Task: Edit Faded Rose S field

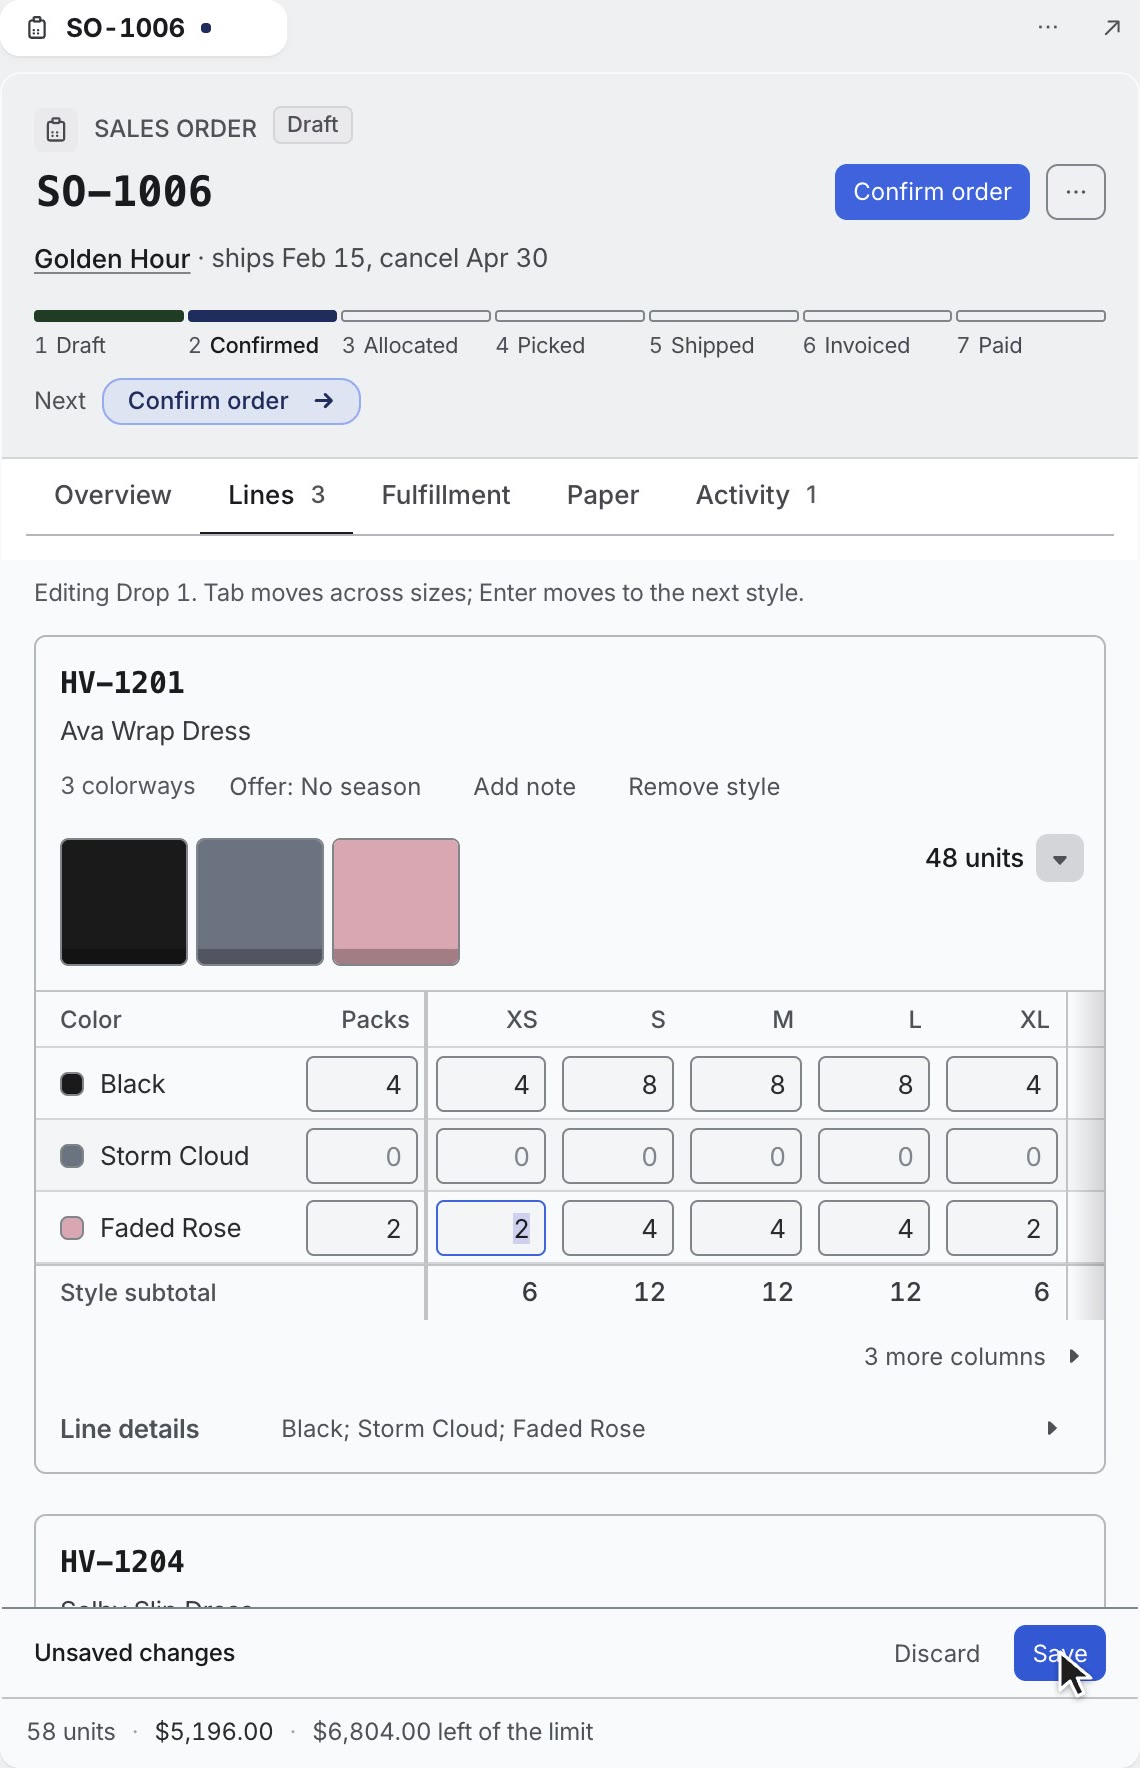Action: tap(618, 1228)
